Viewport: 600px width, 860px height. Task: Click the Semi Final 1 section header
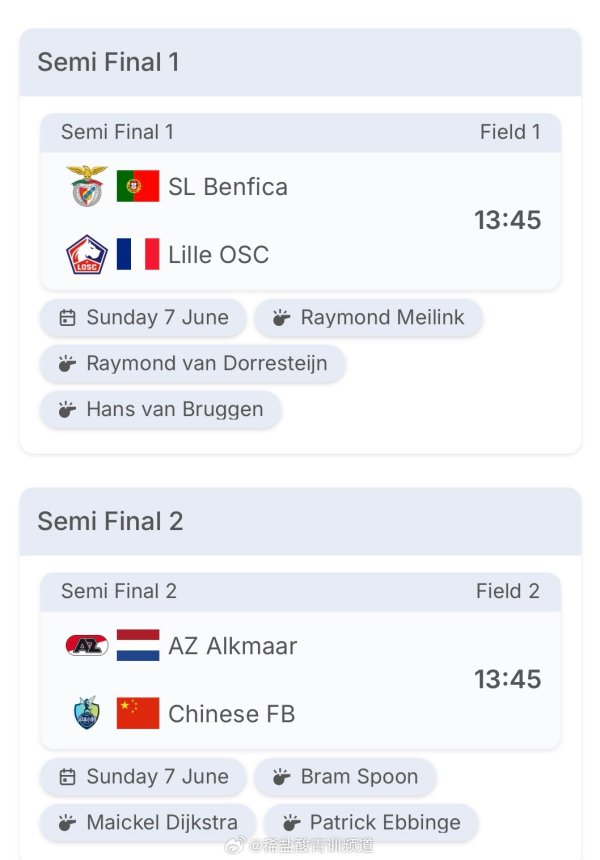coord(301,63)
